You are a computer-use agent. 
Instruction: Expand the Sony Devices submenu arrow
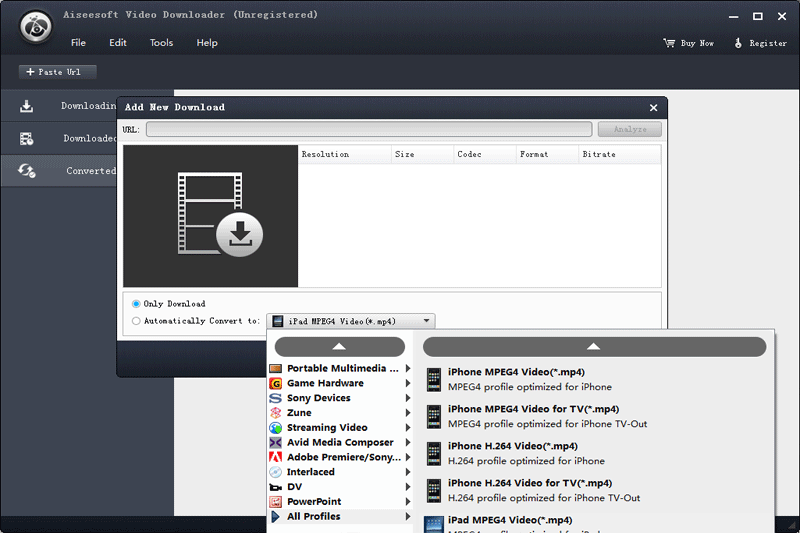tap(408, 398)
